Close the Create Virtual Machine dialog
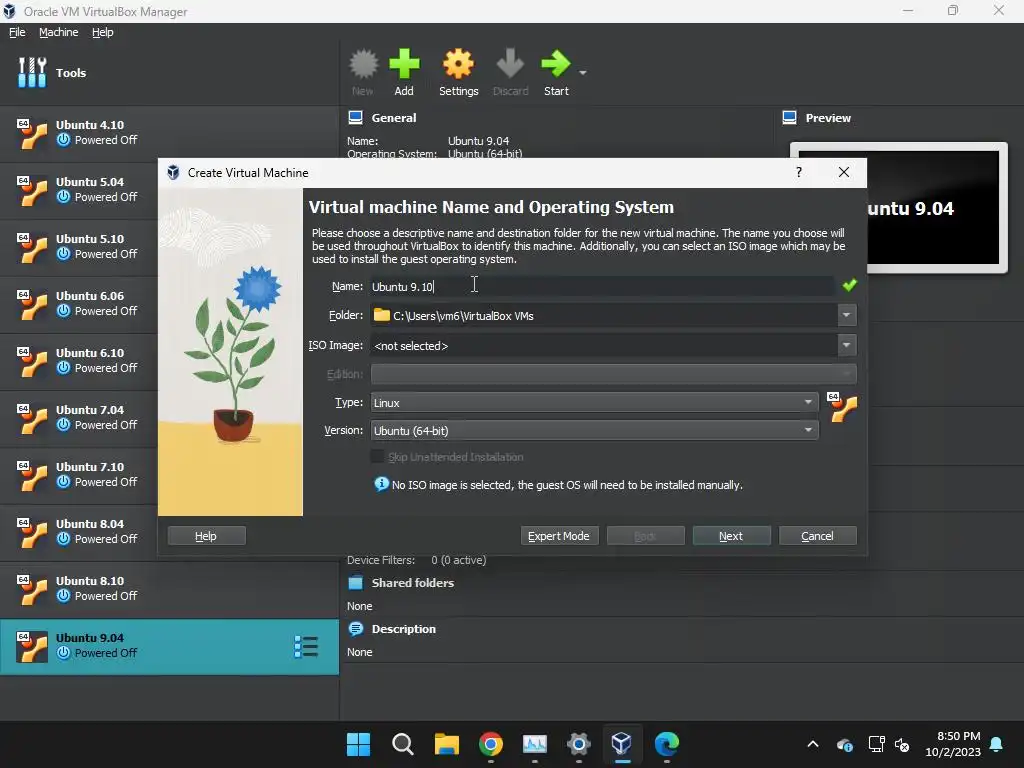This screenshot has width=1024, height=768. (x=844, y=172)
